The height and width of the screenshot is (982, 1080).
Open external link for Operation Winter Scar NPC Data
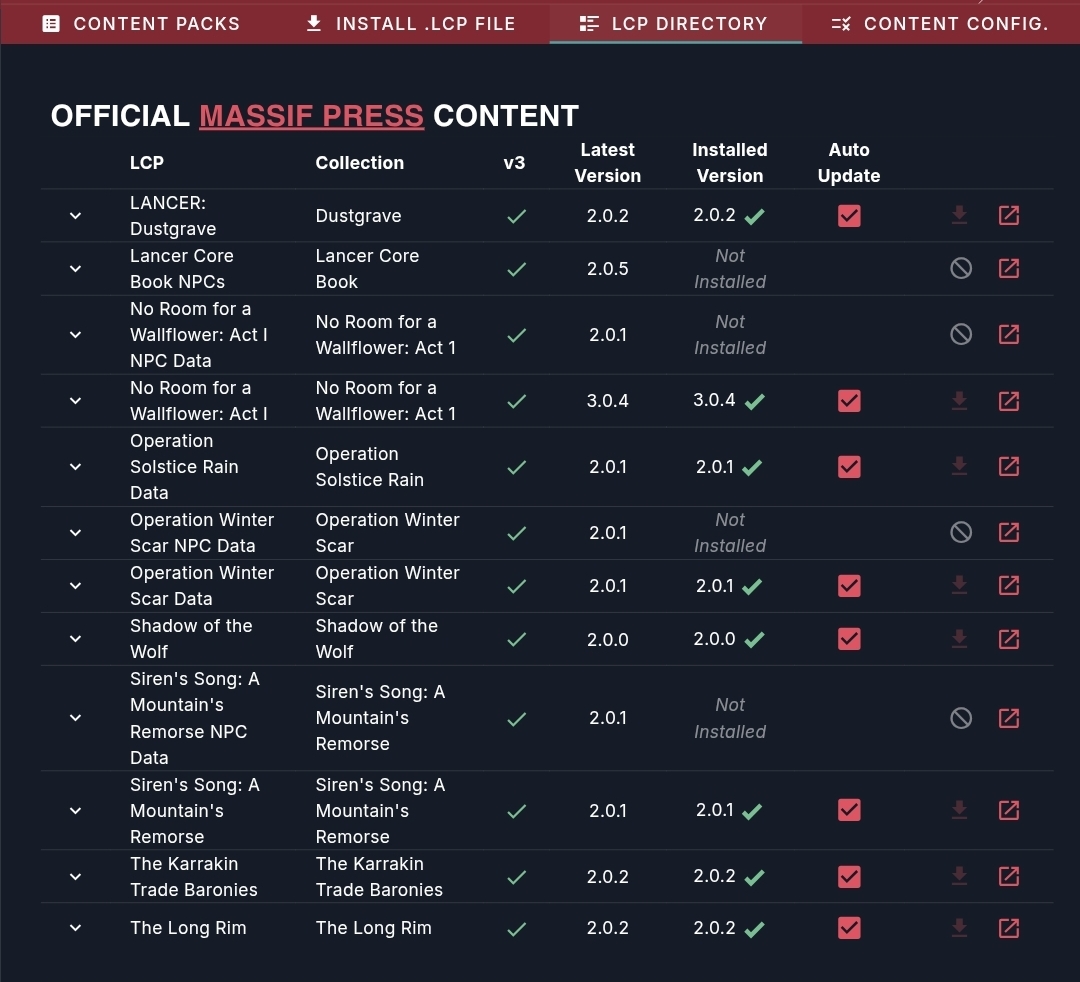point(1008,532)
